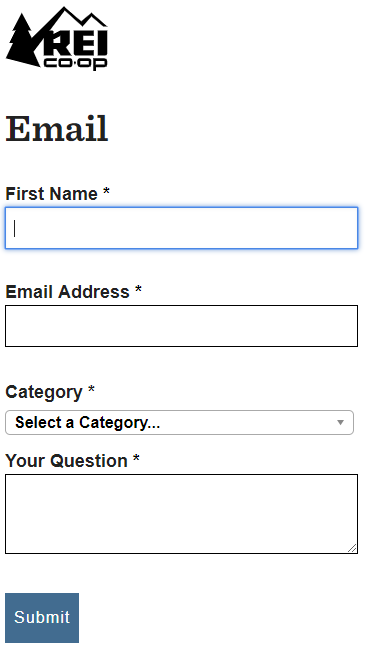The image size is (371, 650).
Task: Click the Select a Category placeholder text
Action: coord(87,422)
